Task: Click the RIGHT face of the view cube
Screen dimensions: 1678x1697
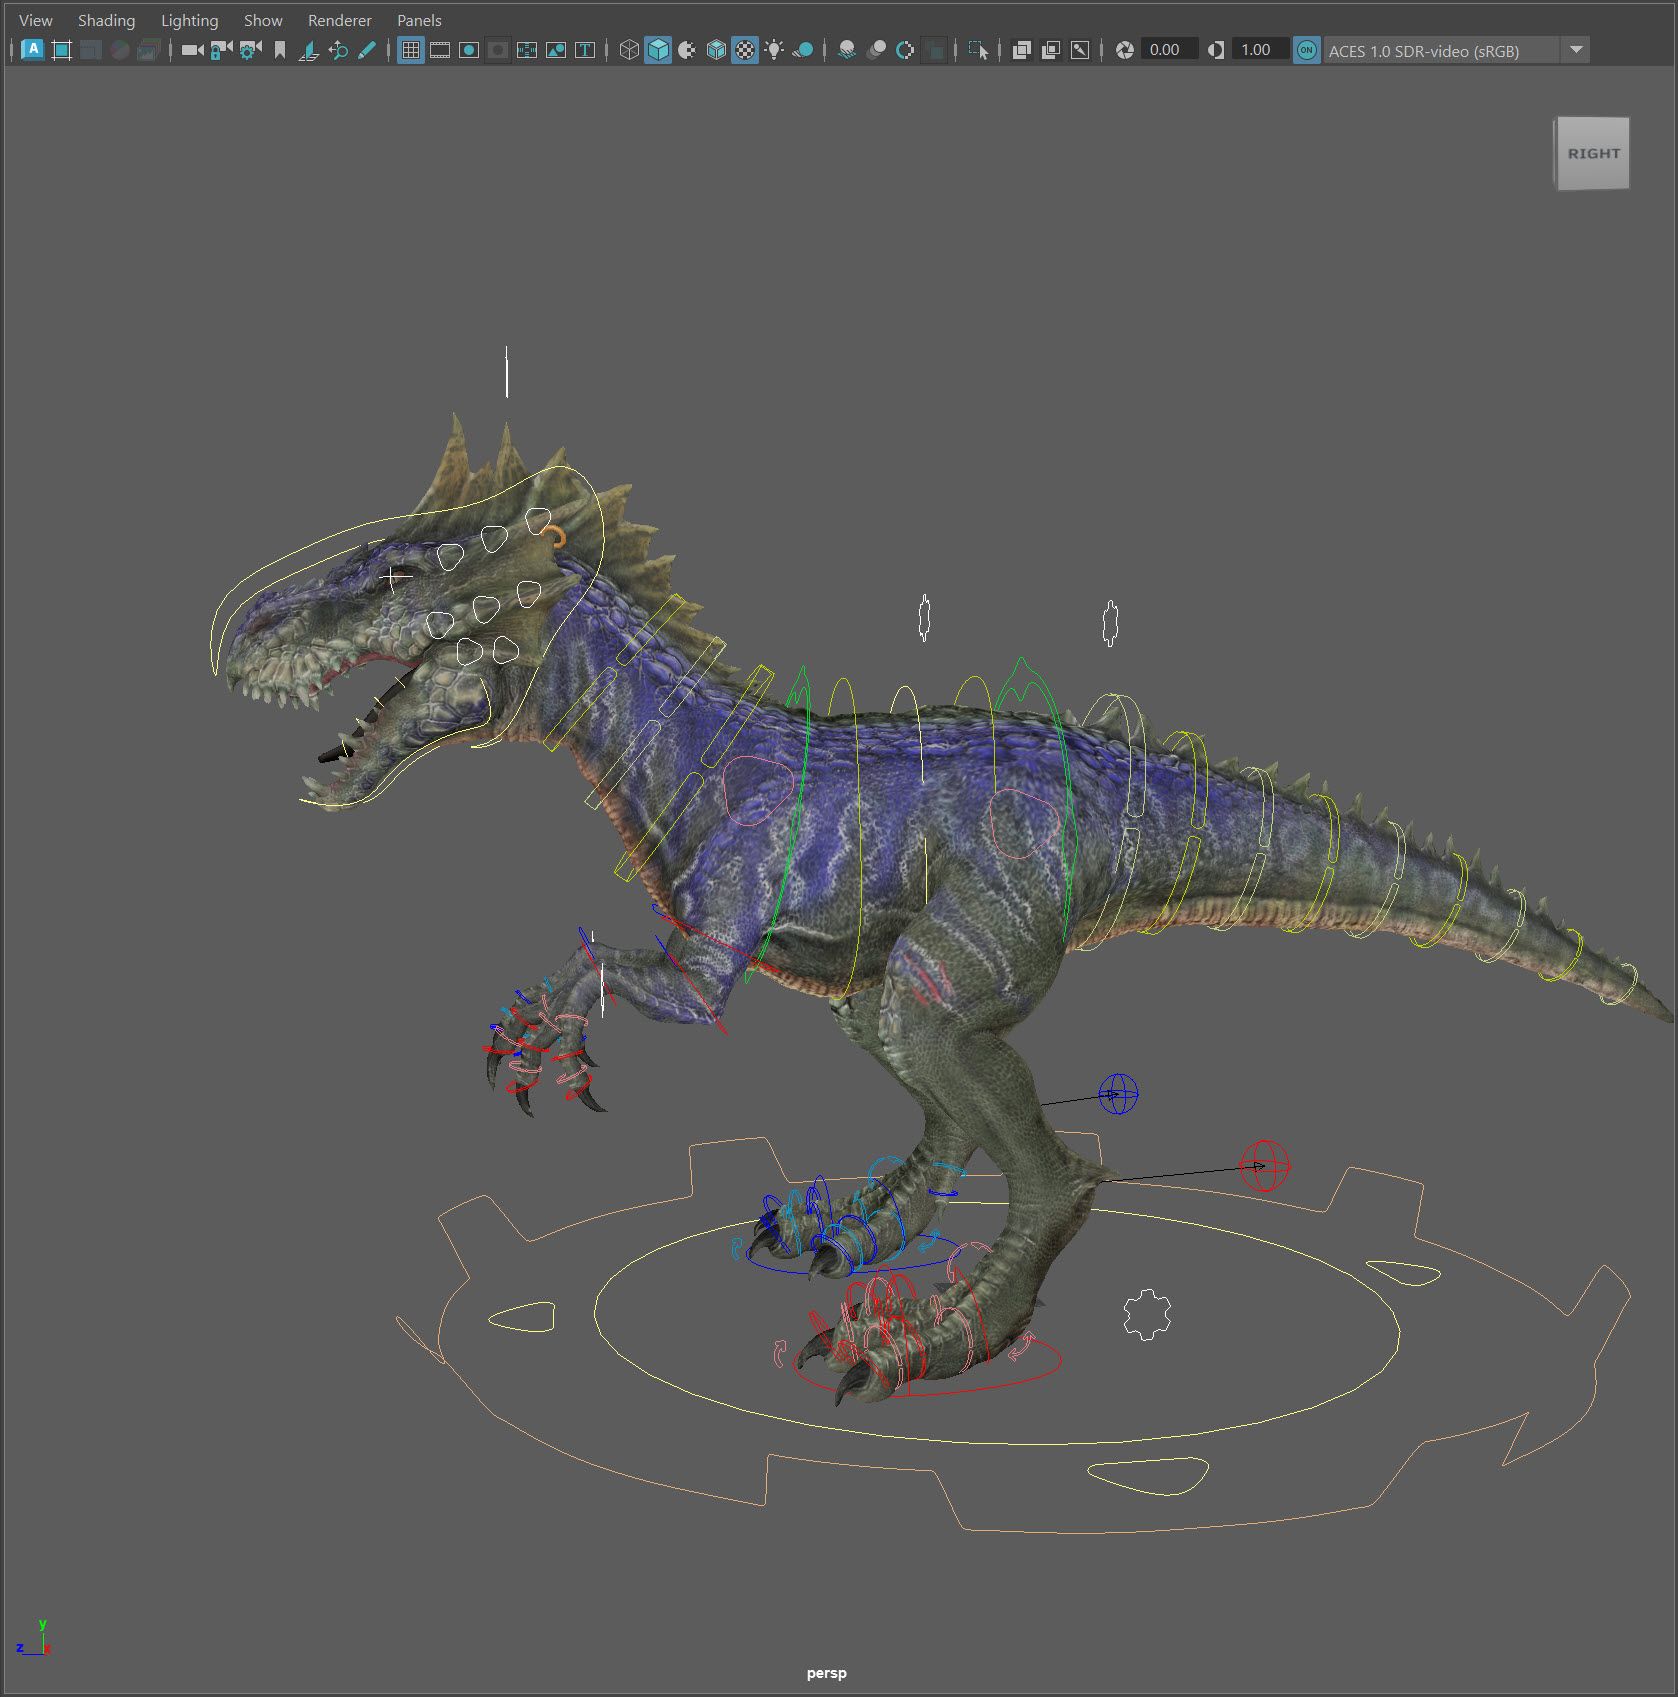Action: 1593,153
